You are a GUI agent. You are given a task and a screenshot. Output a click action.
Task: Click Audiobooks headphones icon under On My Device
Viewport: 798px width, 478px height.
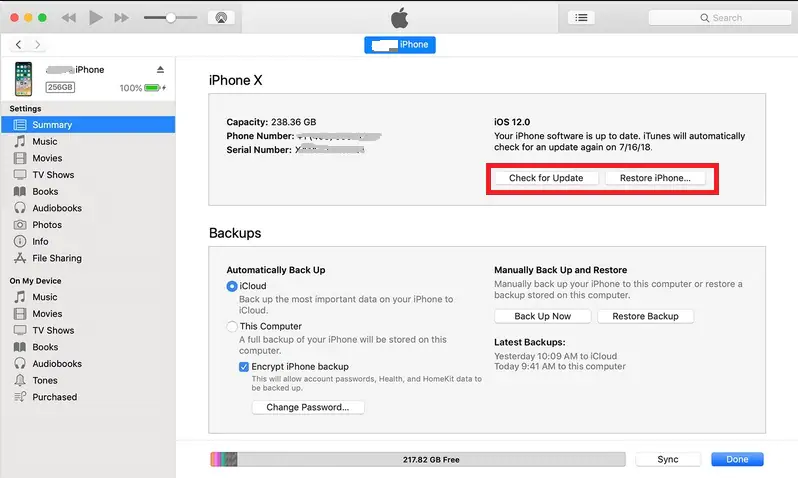point(20,363)
